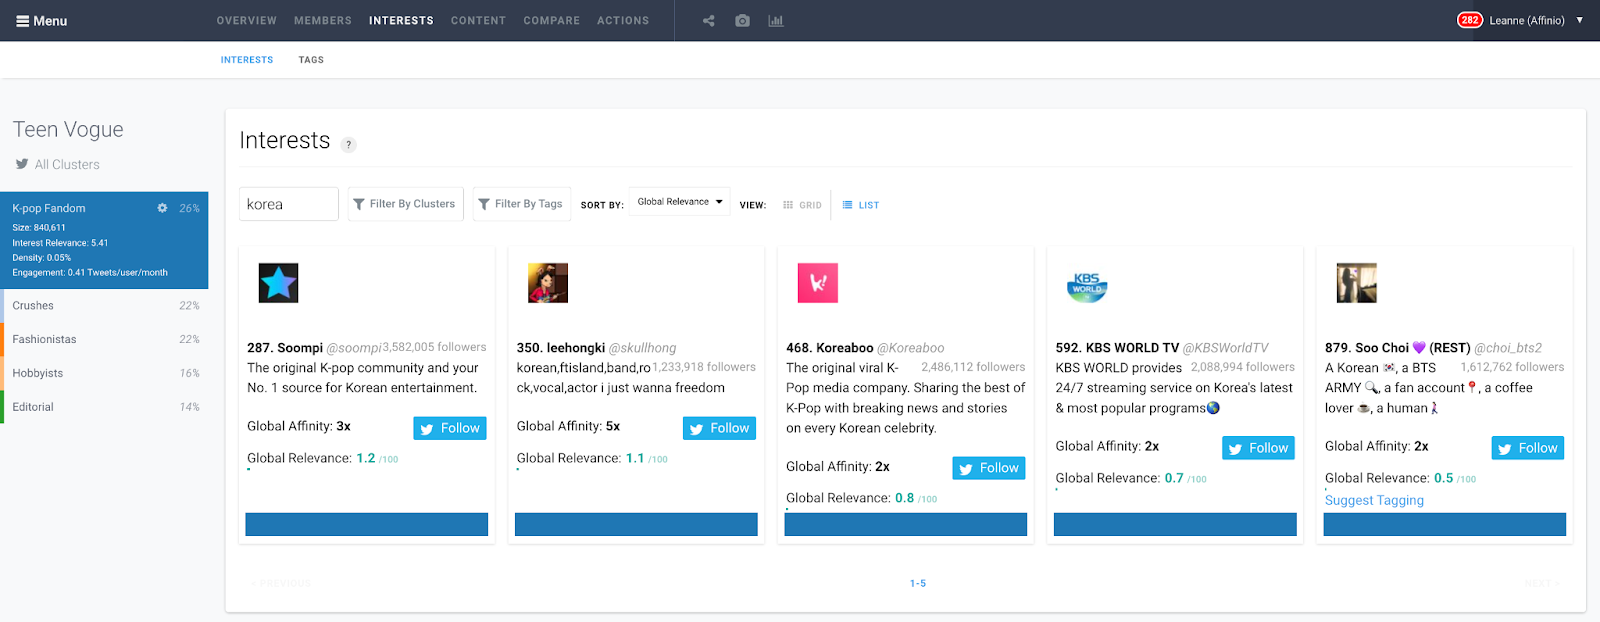Click Soompi Global Relevance 1.2 value
The image size is (1600, 622).
pyautogui.click(x=366, y=458)
